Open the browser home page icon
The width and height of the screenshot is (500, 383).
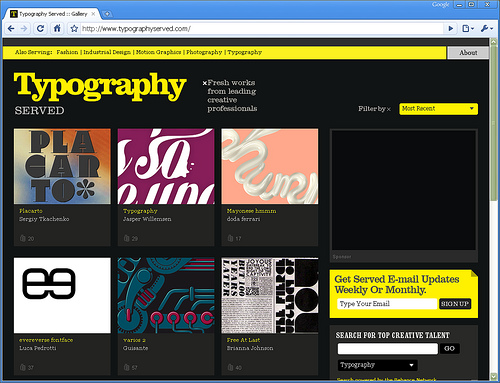coord(57,29)
